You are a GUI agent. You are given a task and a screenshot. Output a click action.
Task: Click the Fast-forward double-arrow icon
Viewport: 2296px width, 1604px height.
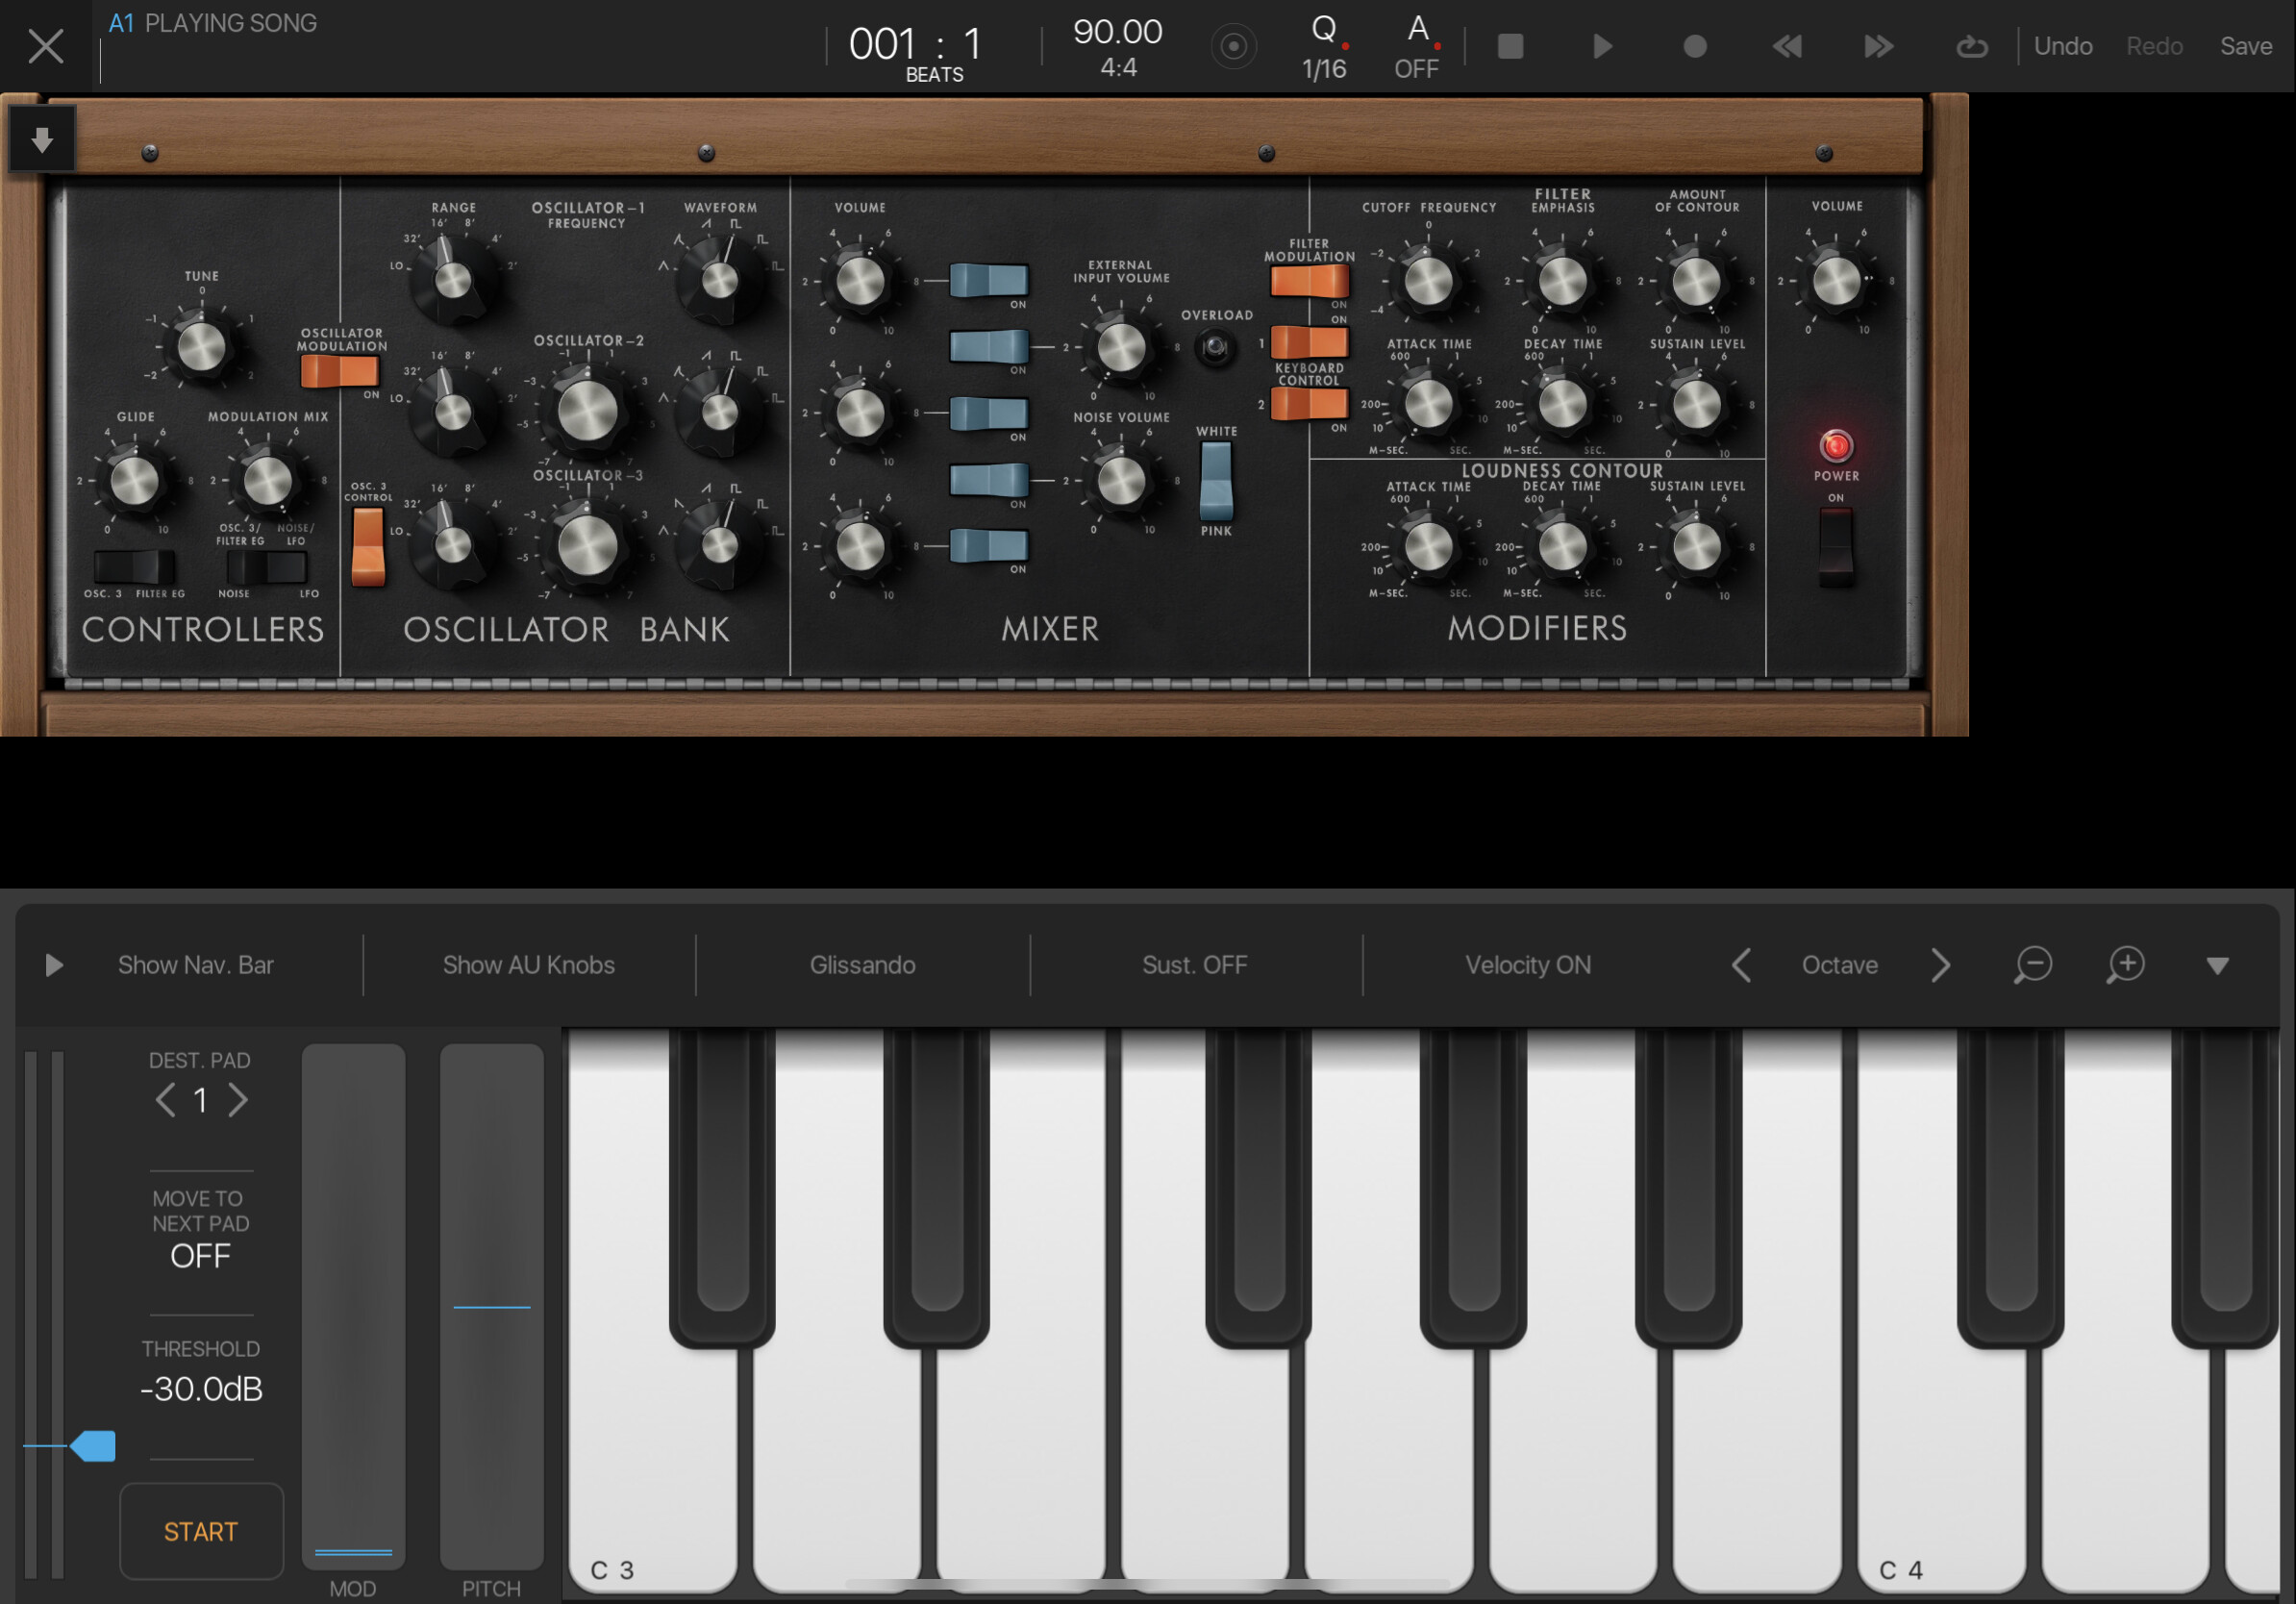[x=1878, y=46]
